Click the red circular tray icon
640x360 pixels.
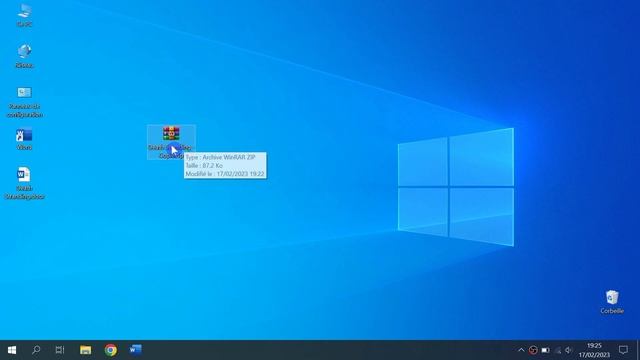533,350
